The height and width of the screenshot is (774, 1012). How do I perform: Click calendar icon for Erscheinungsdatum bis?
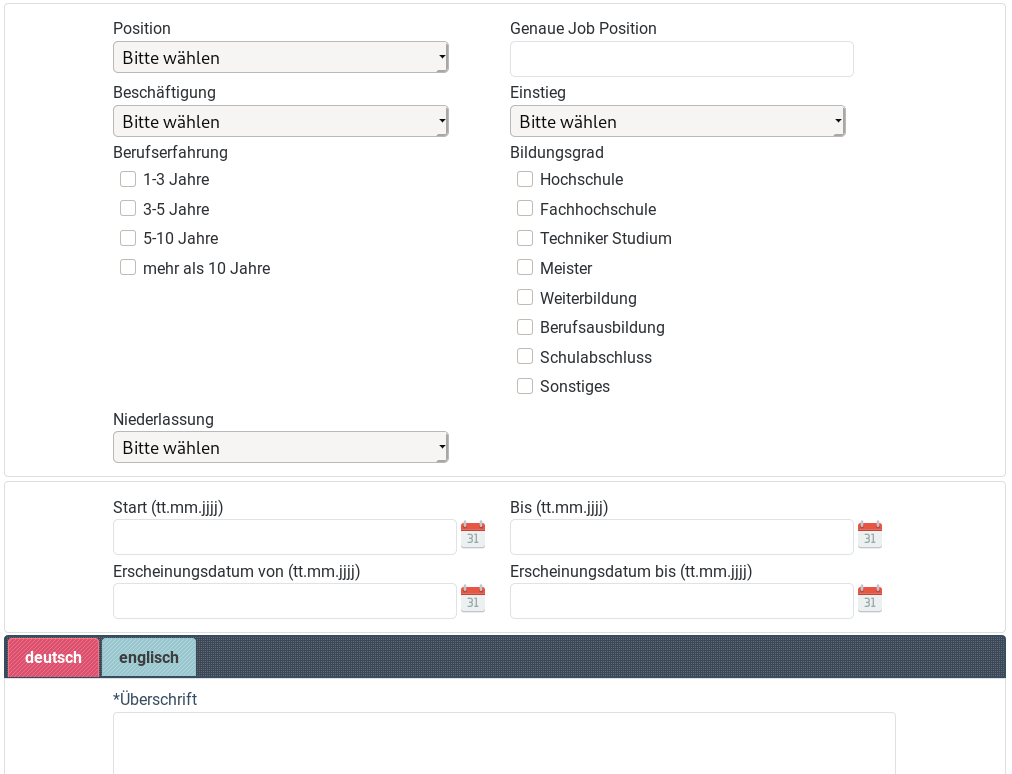(870, 599)
